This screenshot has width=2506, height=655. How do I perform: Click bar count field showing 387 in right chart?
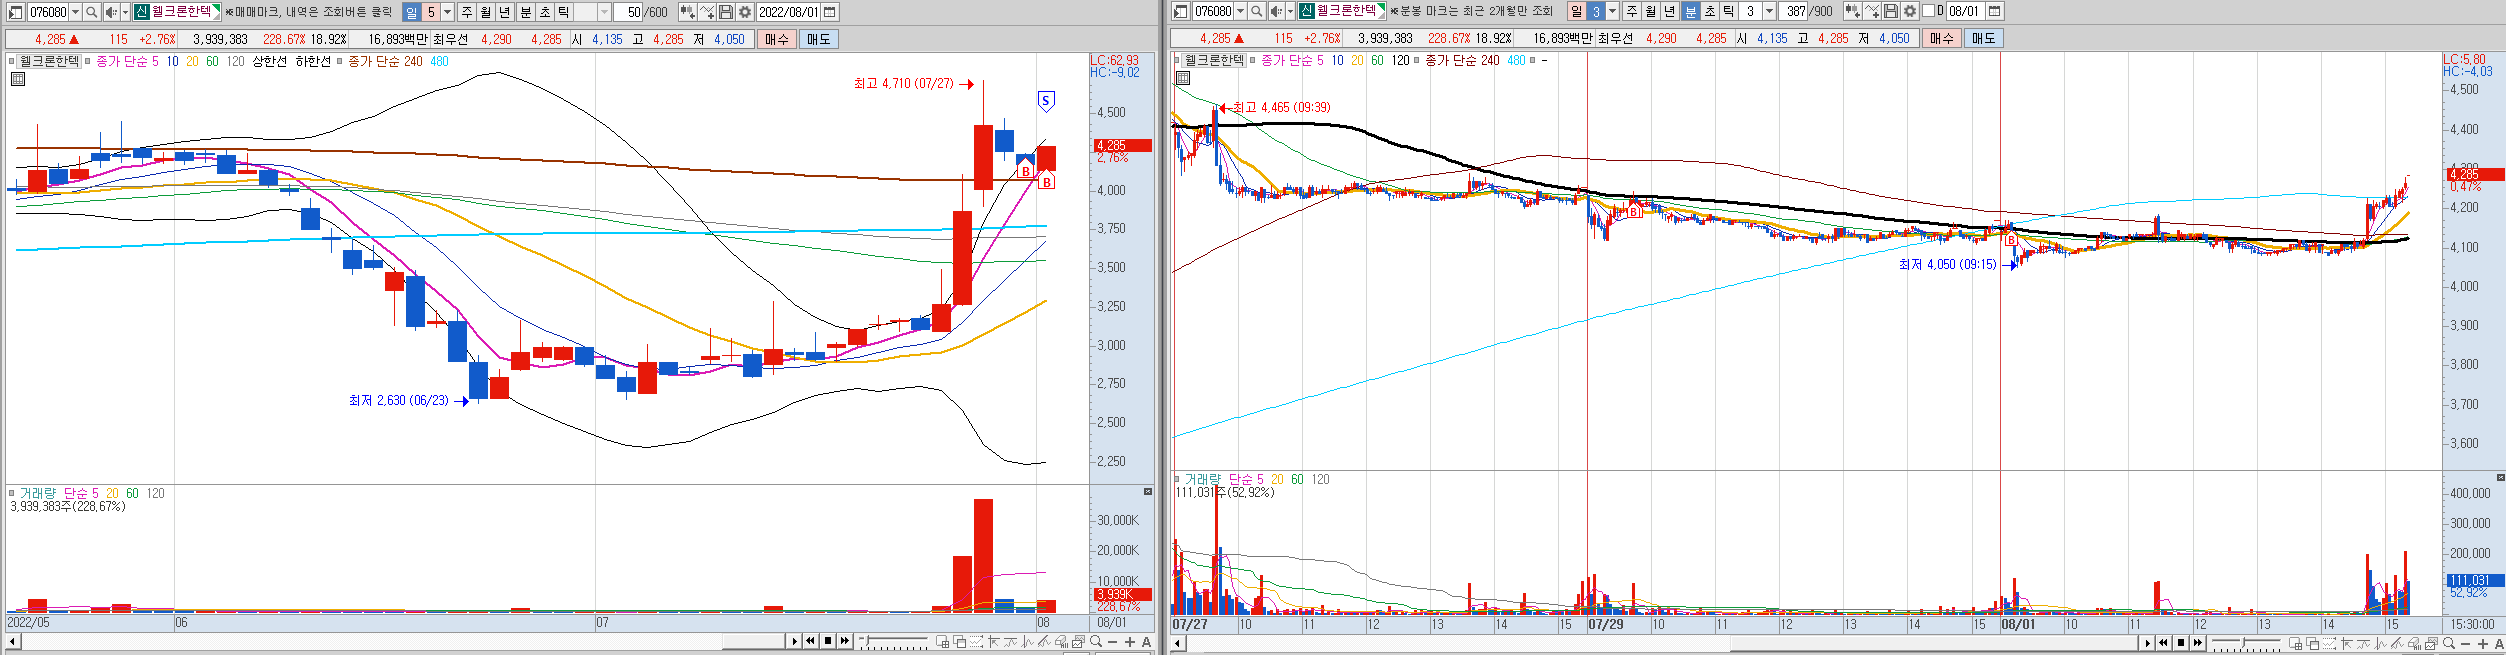pos(1794,11)
